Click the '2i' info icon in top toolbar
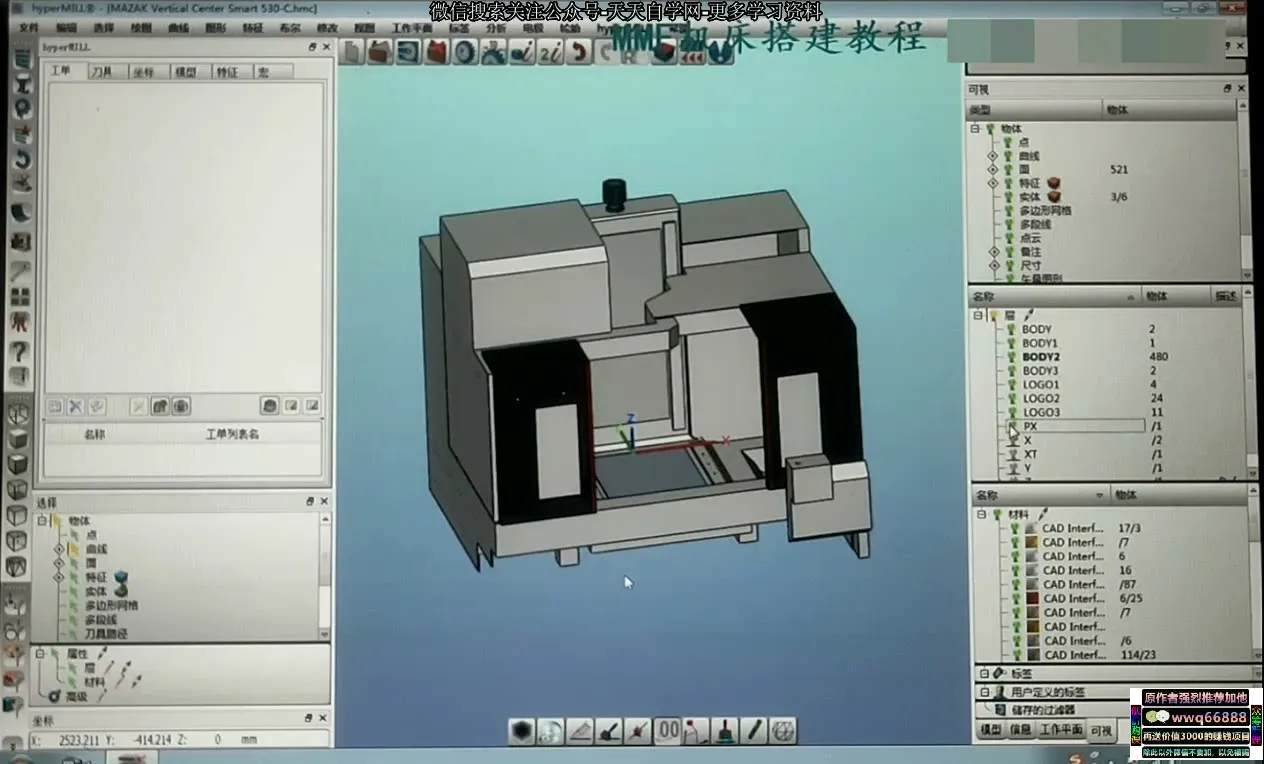The width and height of the screenshot is (1264, 764). 550,53
